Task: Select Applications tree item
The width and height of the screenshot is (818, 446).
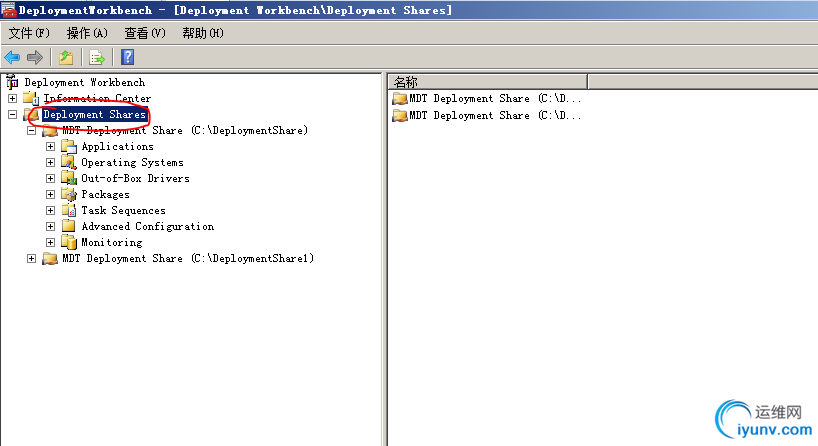Action: pyautogui.click(x=117, y=147)
